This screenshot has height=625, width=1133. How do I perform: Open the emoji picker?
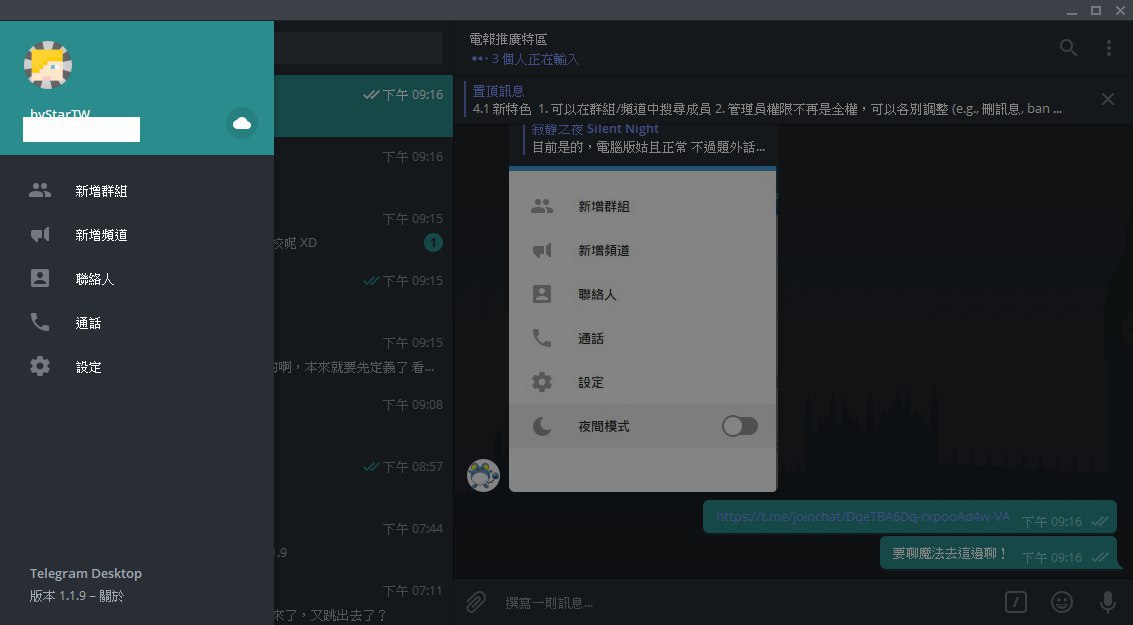[x=1061, y=602]
